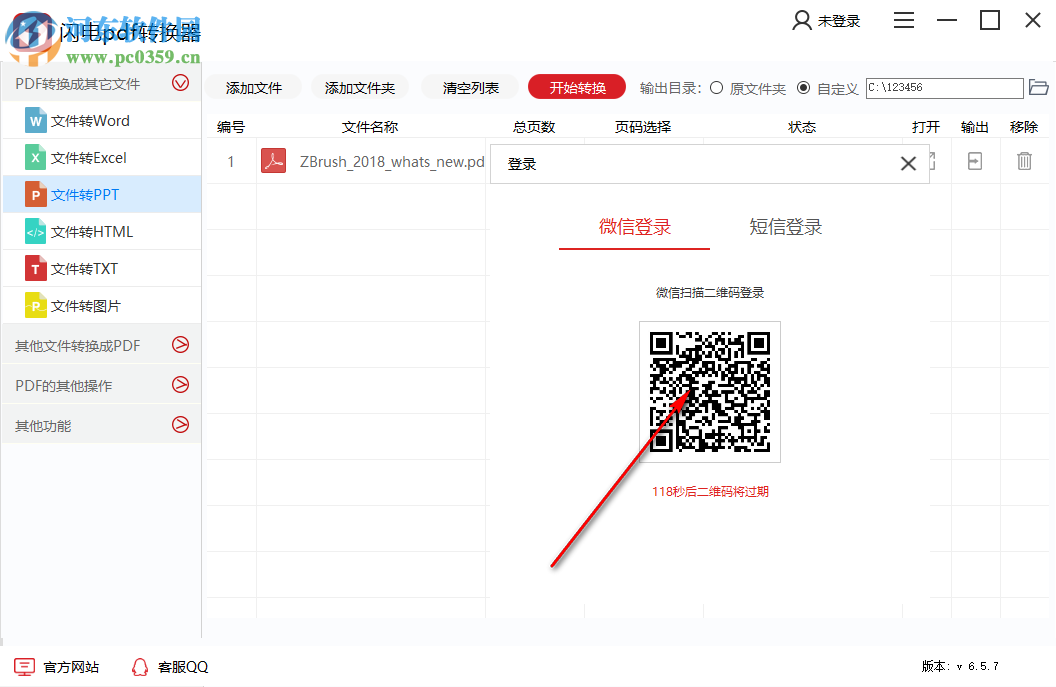Click the 状态 column header

click(x=802, y=127)
